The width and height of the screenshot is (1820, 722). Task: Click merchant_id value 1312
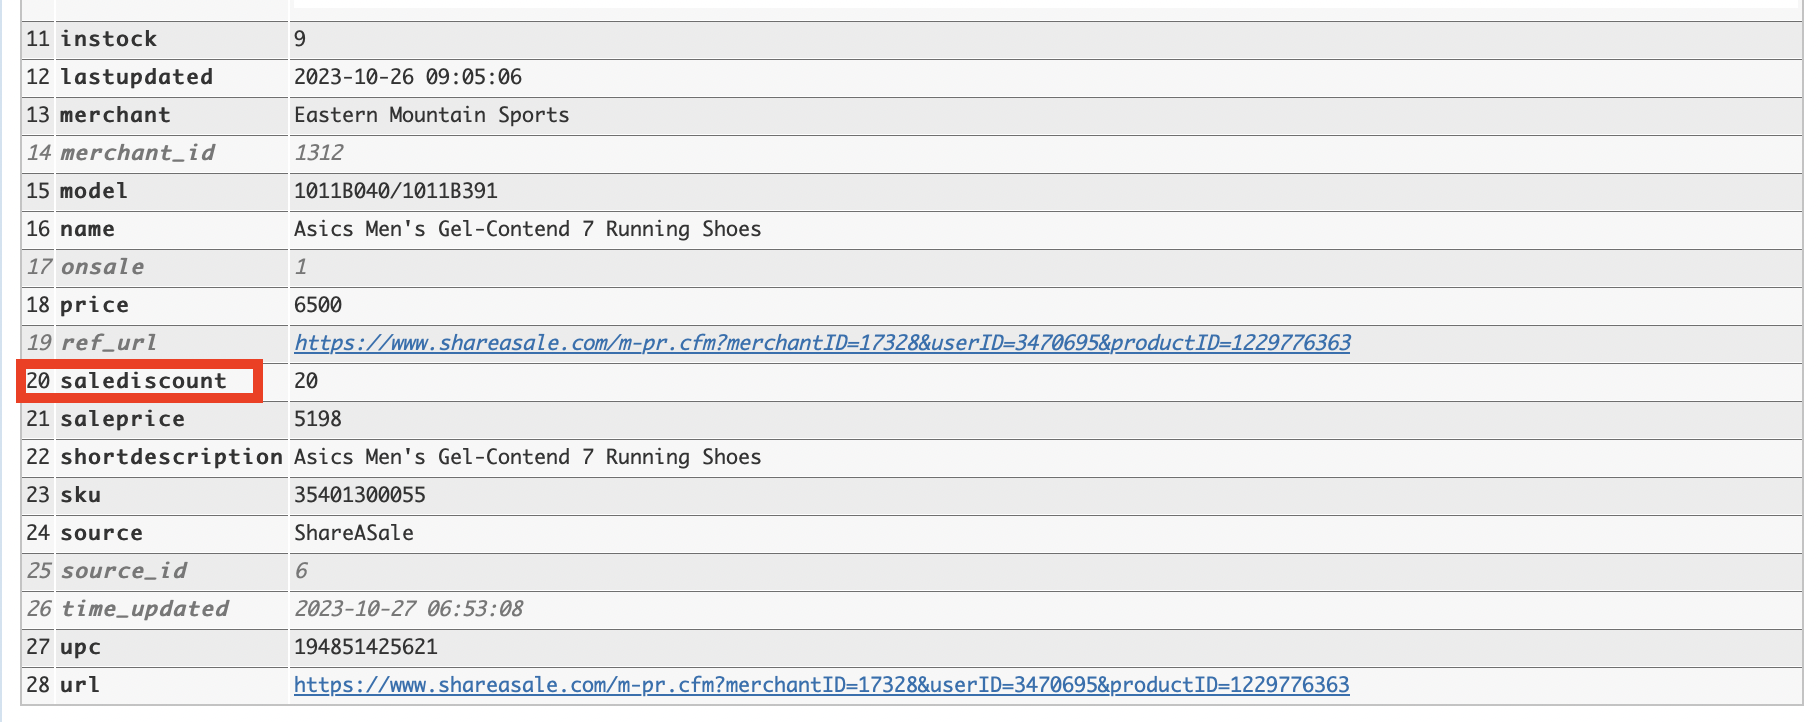318,153
